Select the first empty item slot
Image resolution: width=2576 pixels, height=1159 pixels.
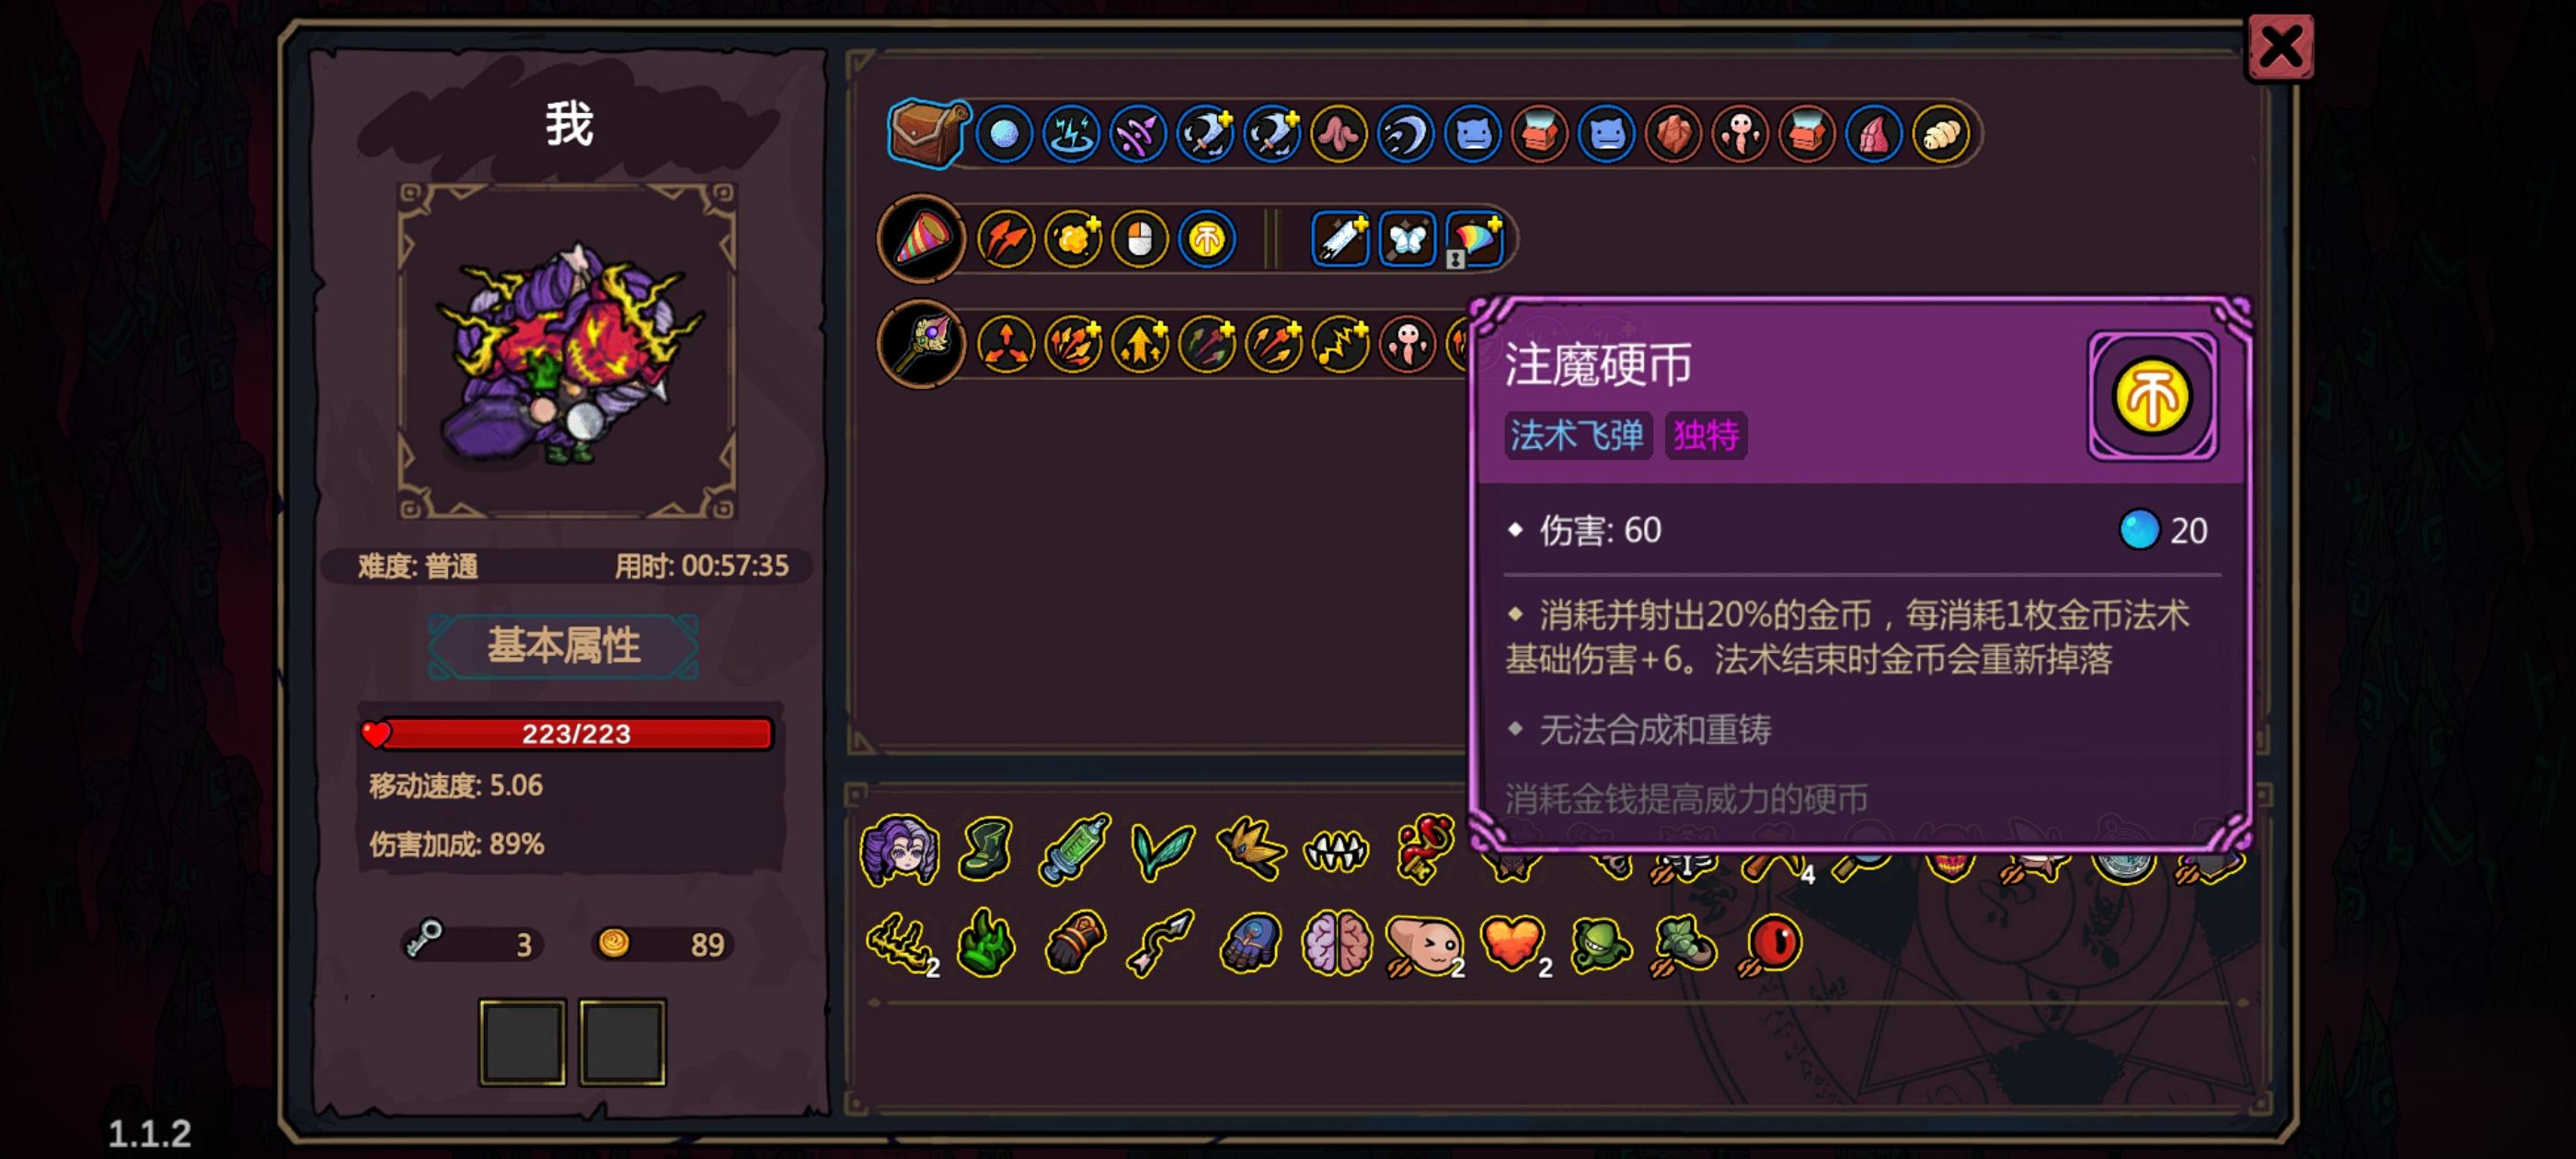522,1042
